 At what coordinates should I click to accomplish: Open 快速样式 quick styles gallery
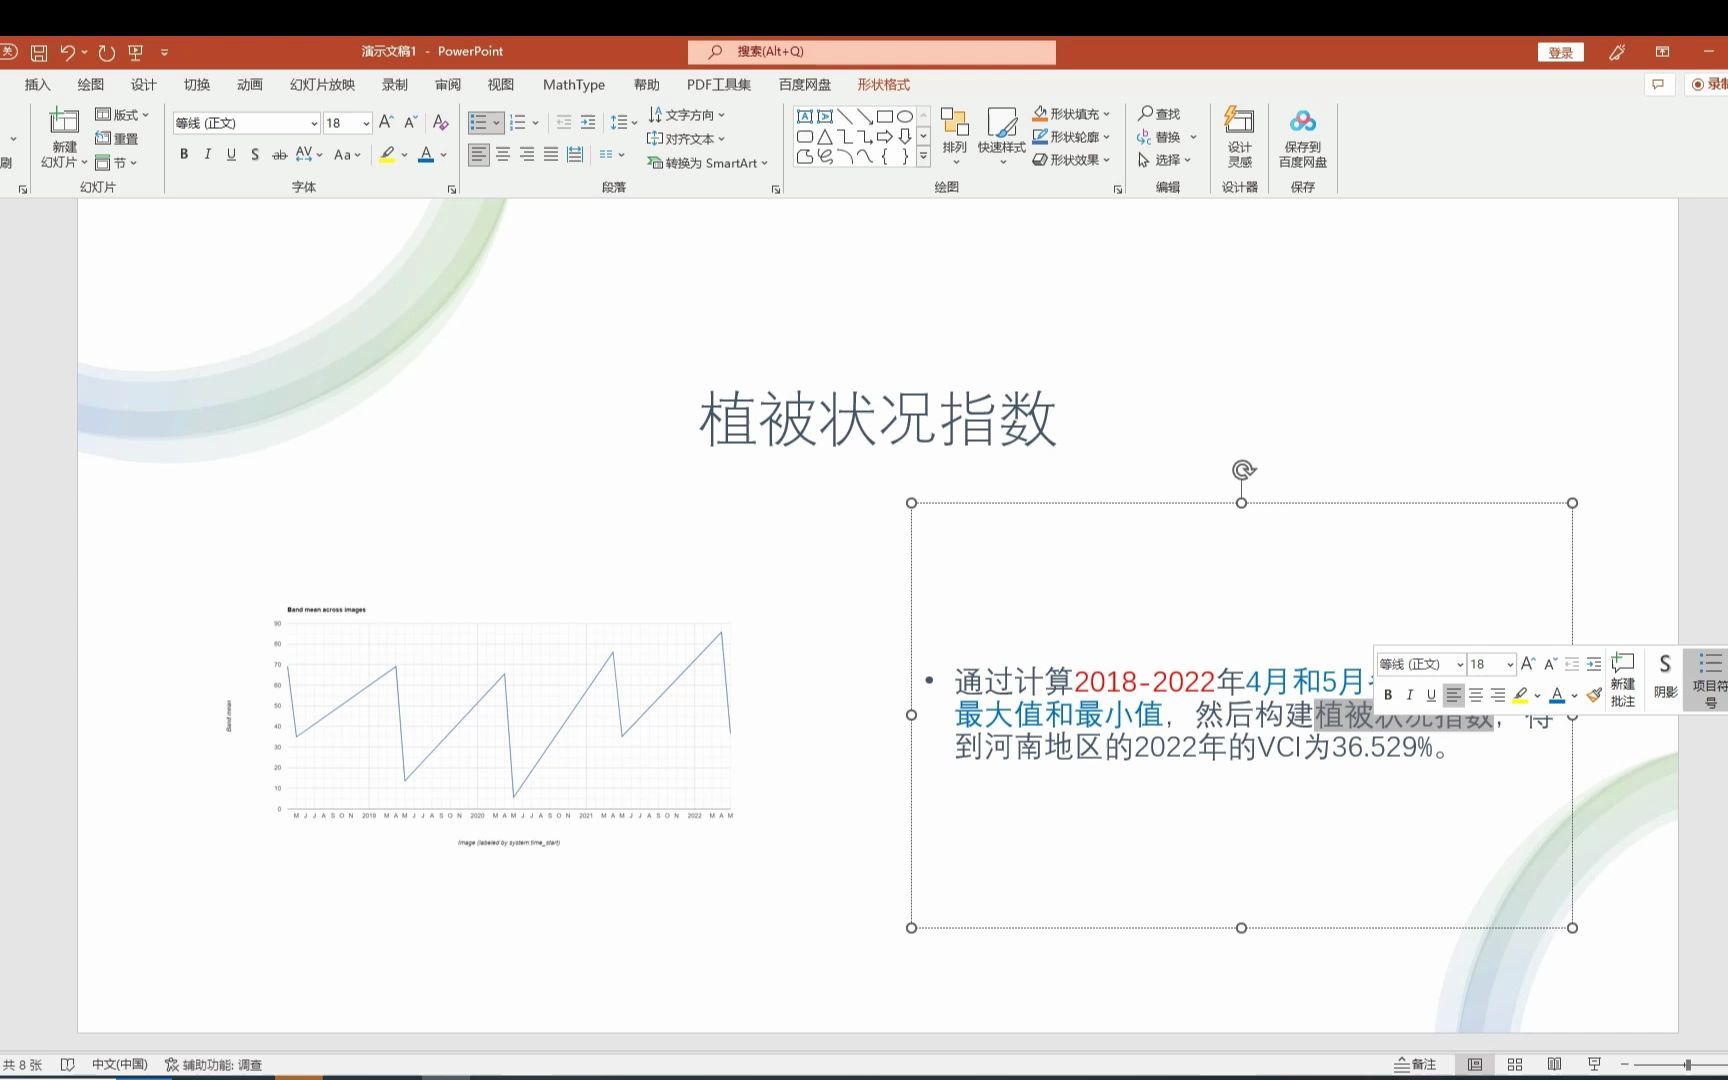(1002, 136)
